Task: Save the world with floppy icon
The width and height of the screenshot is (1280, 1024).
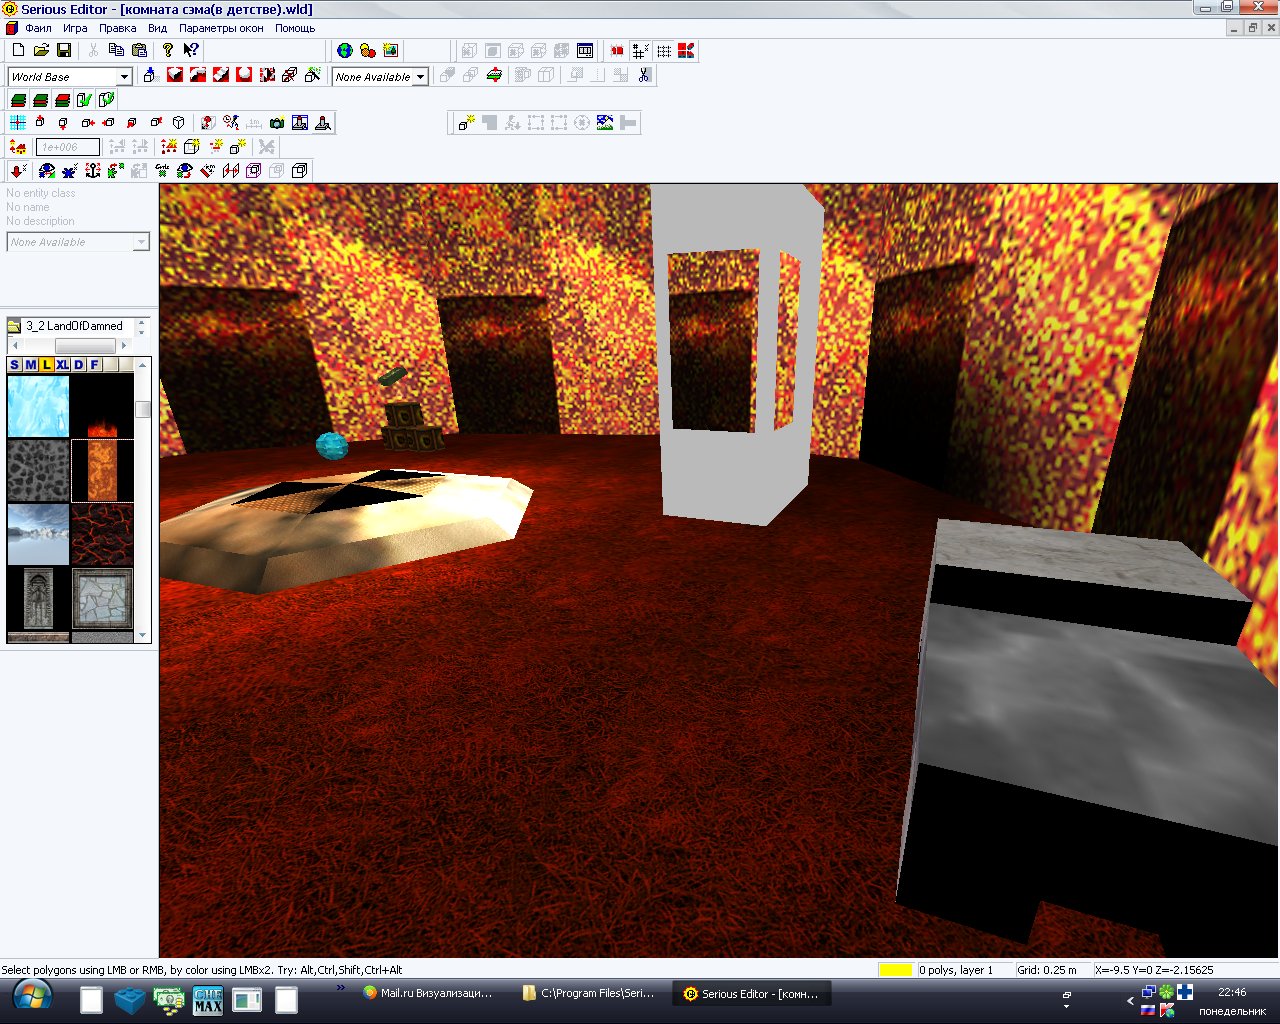Action: (64, 50)
